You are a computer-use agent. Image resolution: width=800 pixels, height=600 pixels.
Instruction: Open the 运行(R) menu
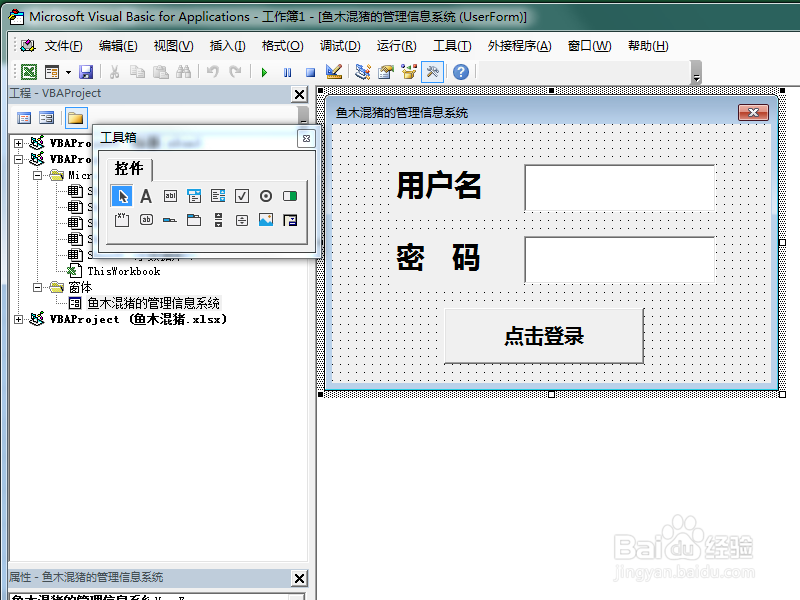(396, 46)
